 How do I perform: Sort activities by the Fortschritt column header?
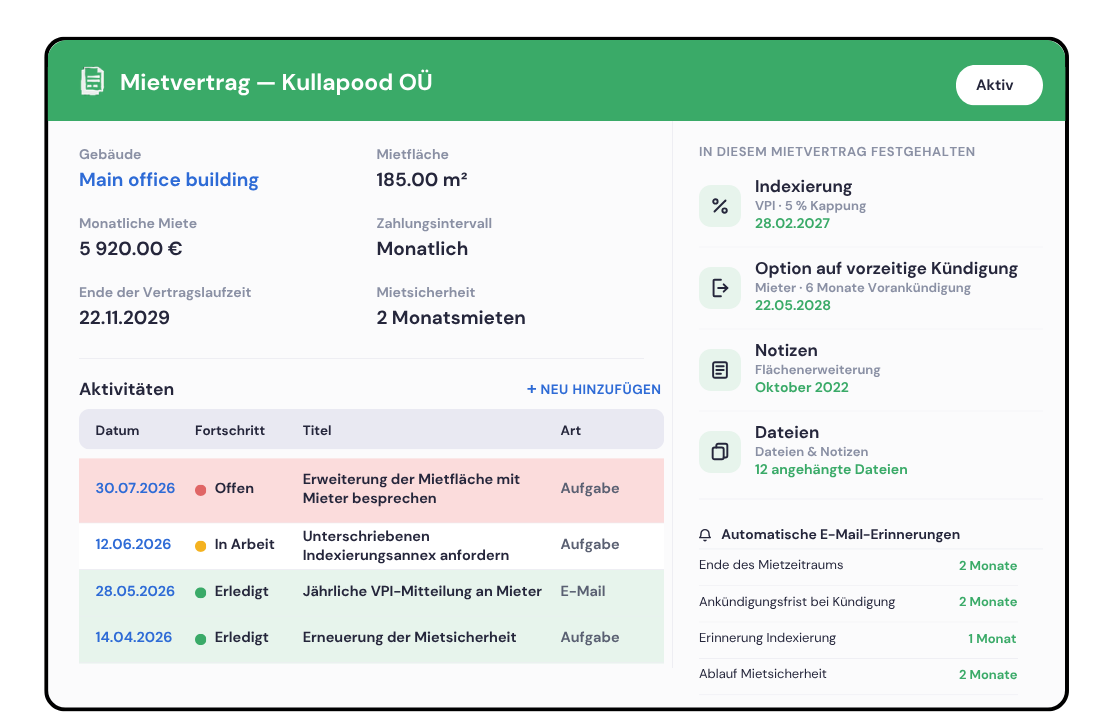pyautogui.click(x=229, y=431)
